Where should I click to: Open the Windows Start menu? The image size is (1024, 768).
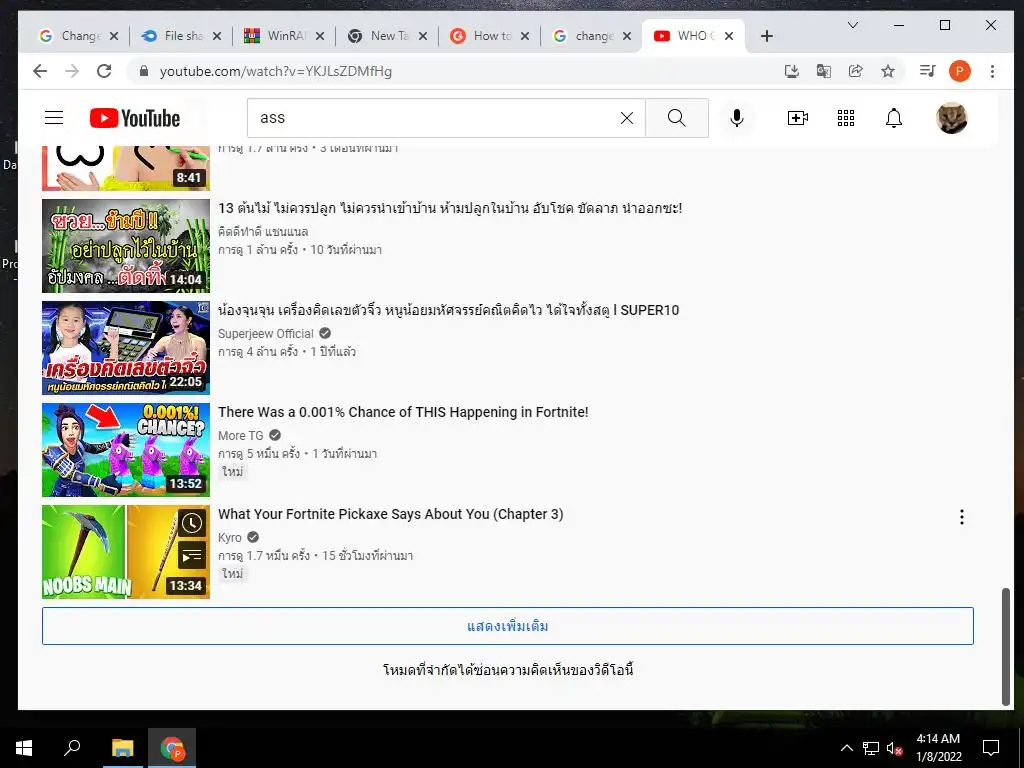[x=24, y=748]
